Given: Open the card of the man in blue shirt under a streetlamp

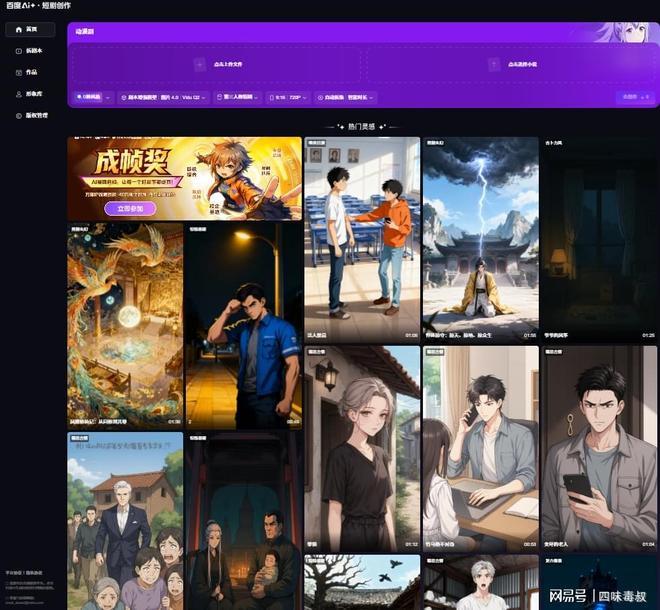Looking at the screenshot, I should coord(244,326).
